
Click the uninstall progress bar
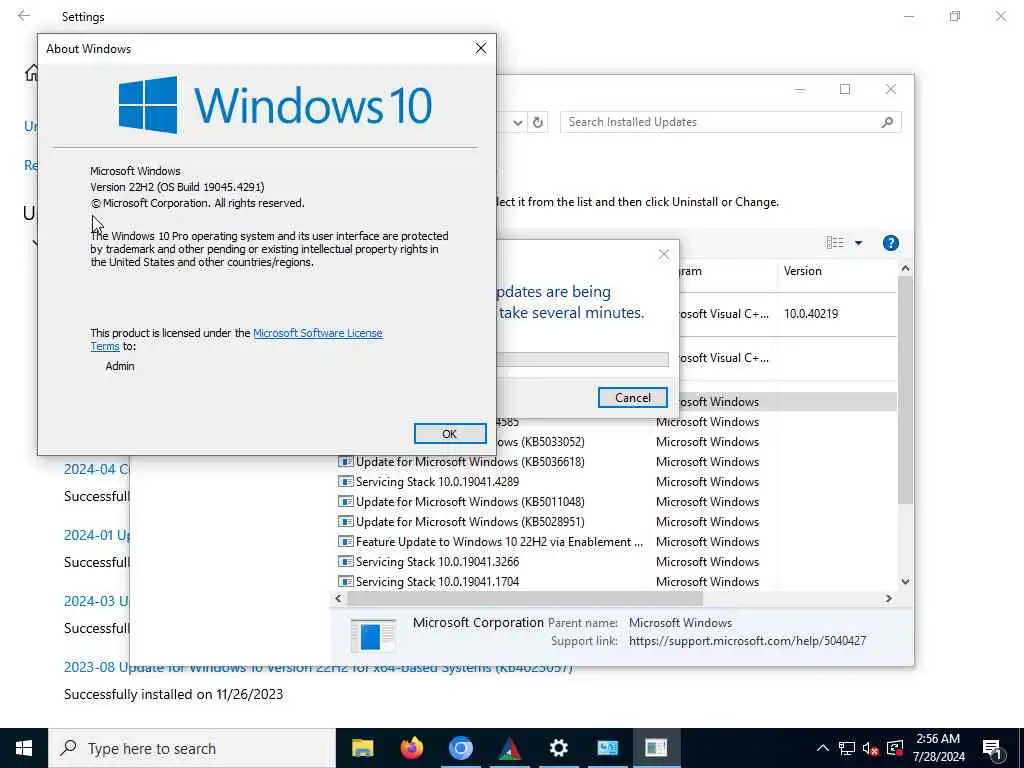(583, 359)
